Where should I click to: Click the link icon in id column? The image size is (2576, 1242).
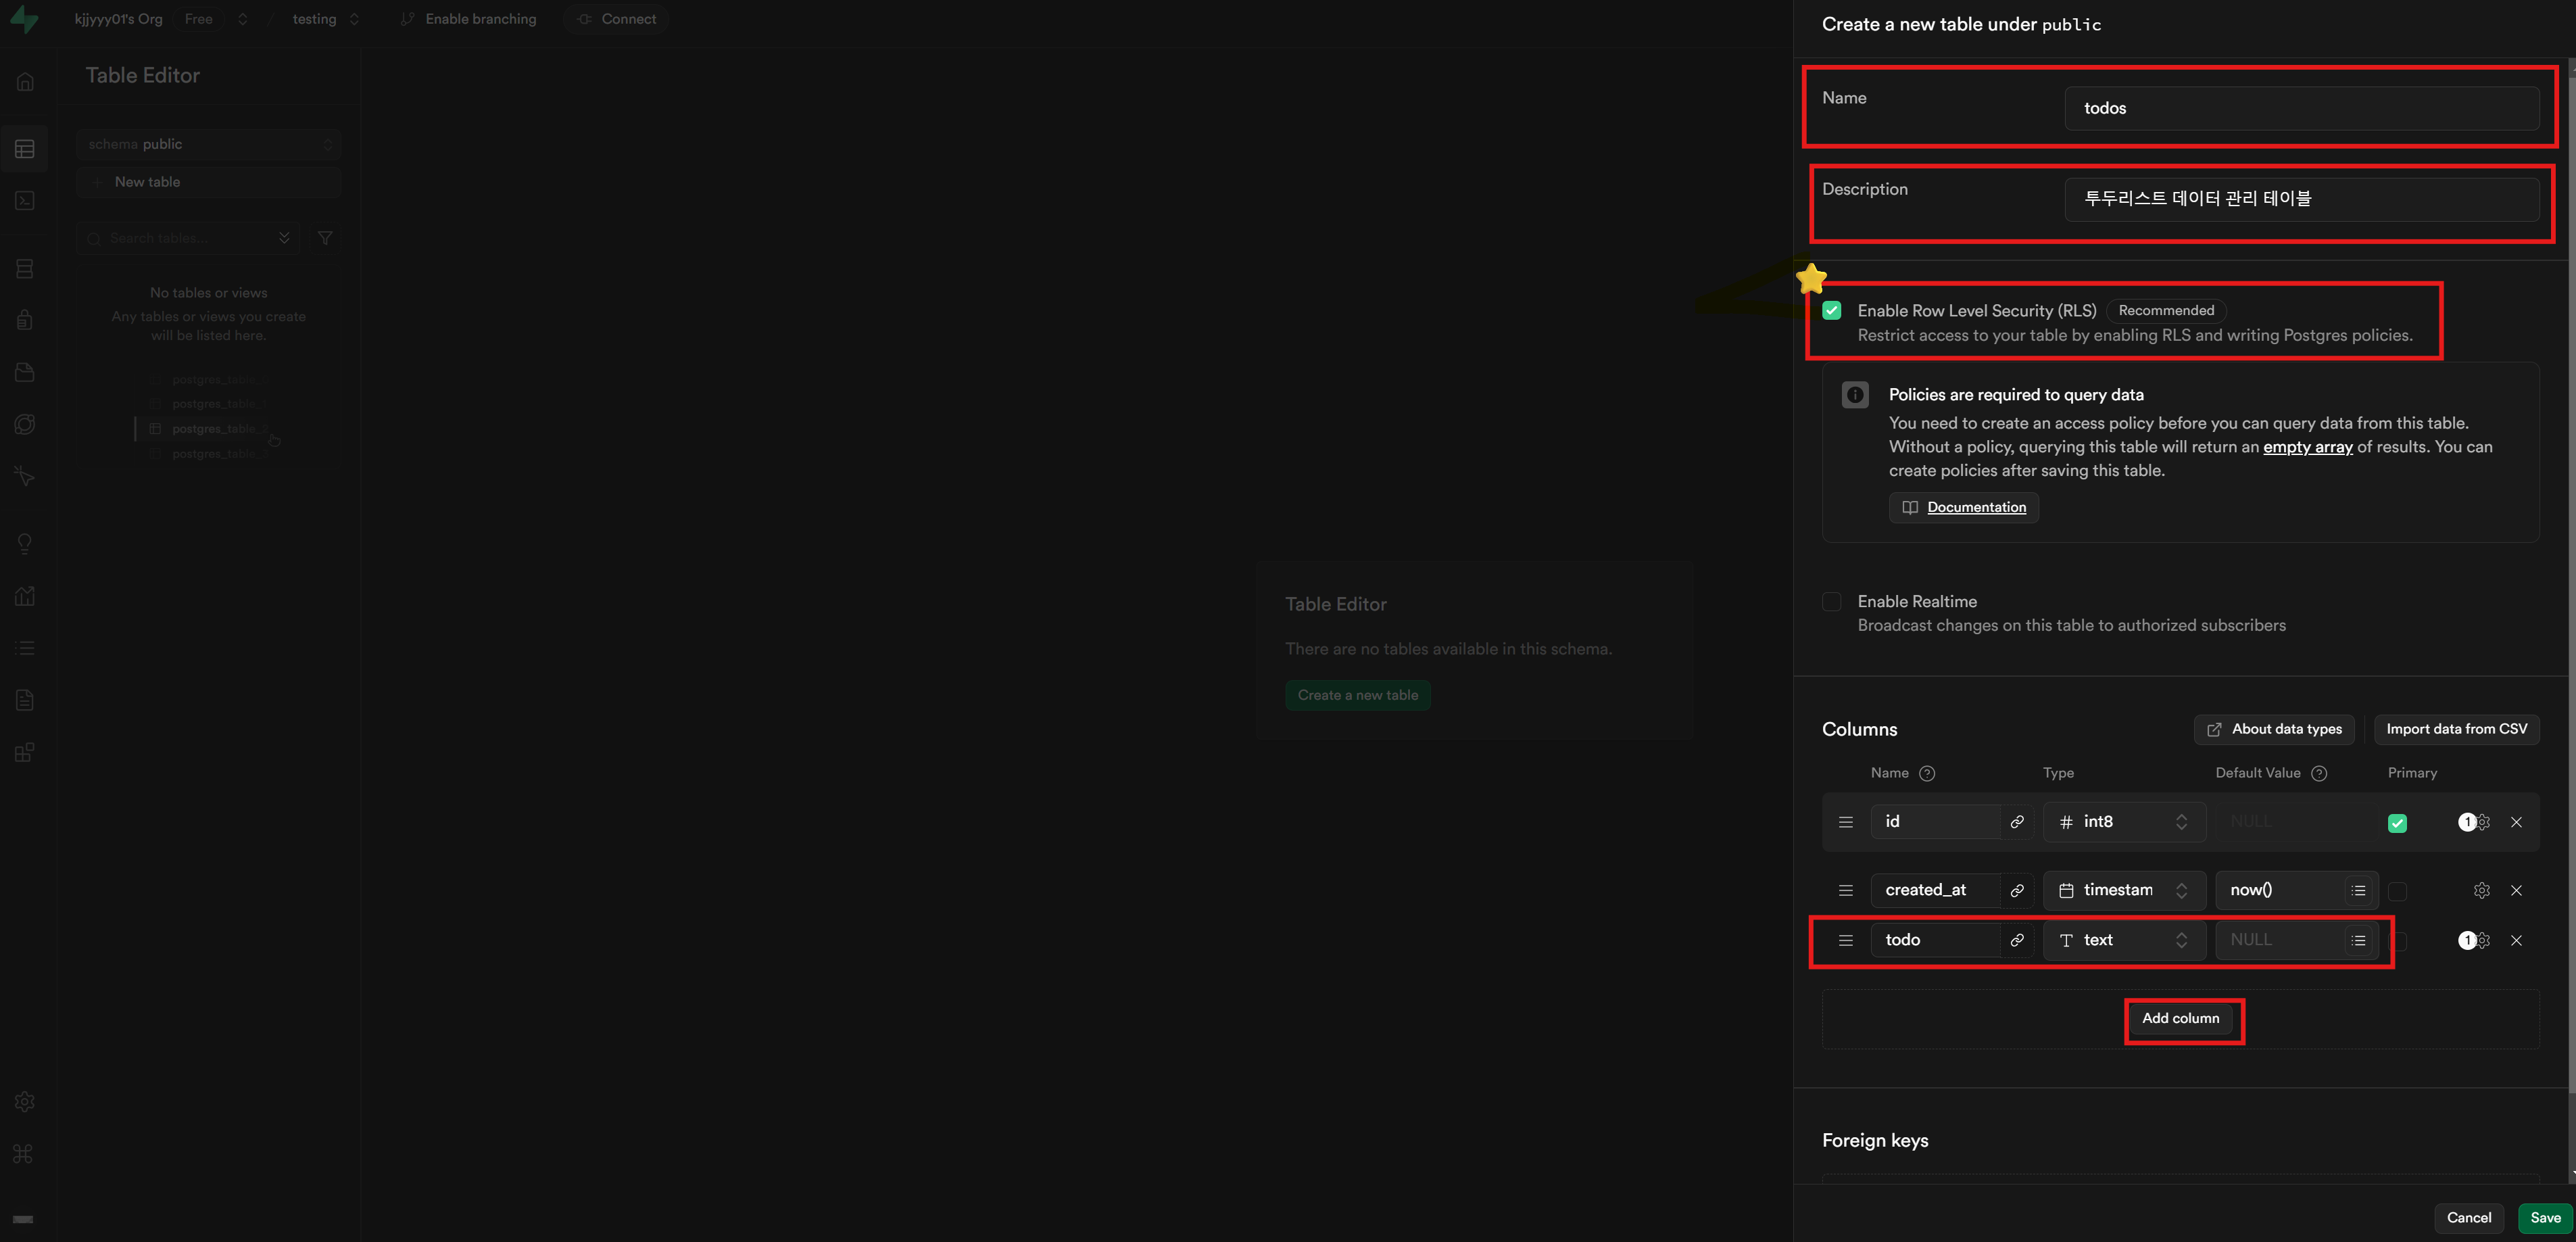[x=2017, y=822]
